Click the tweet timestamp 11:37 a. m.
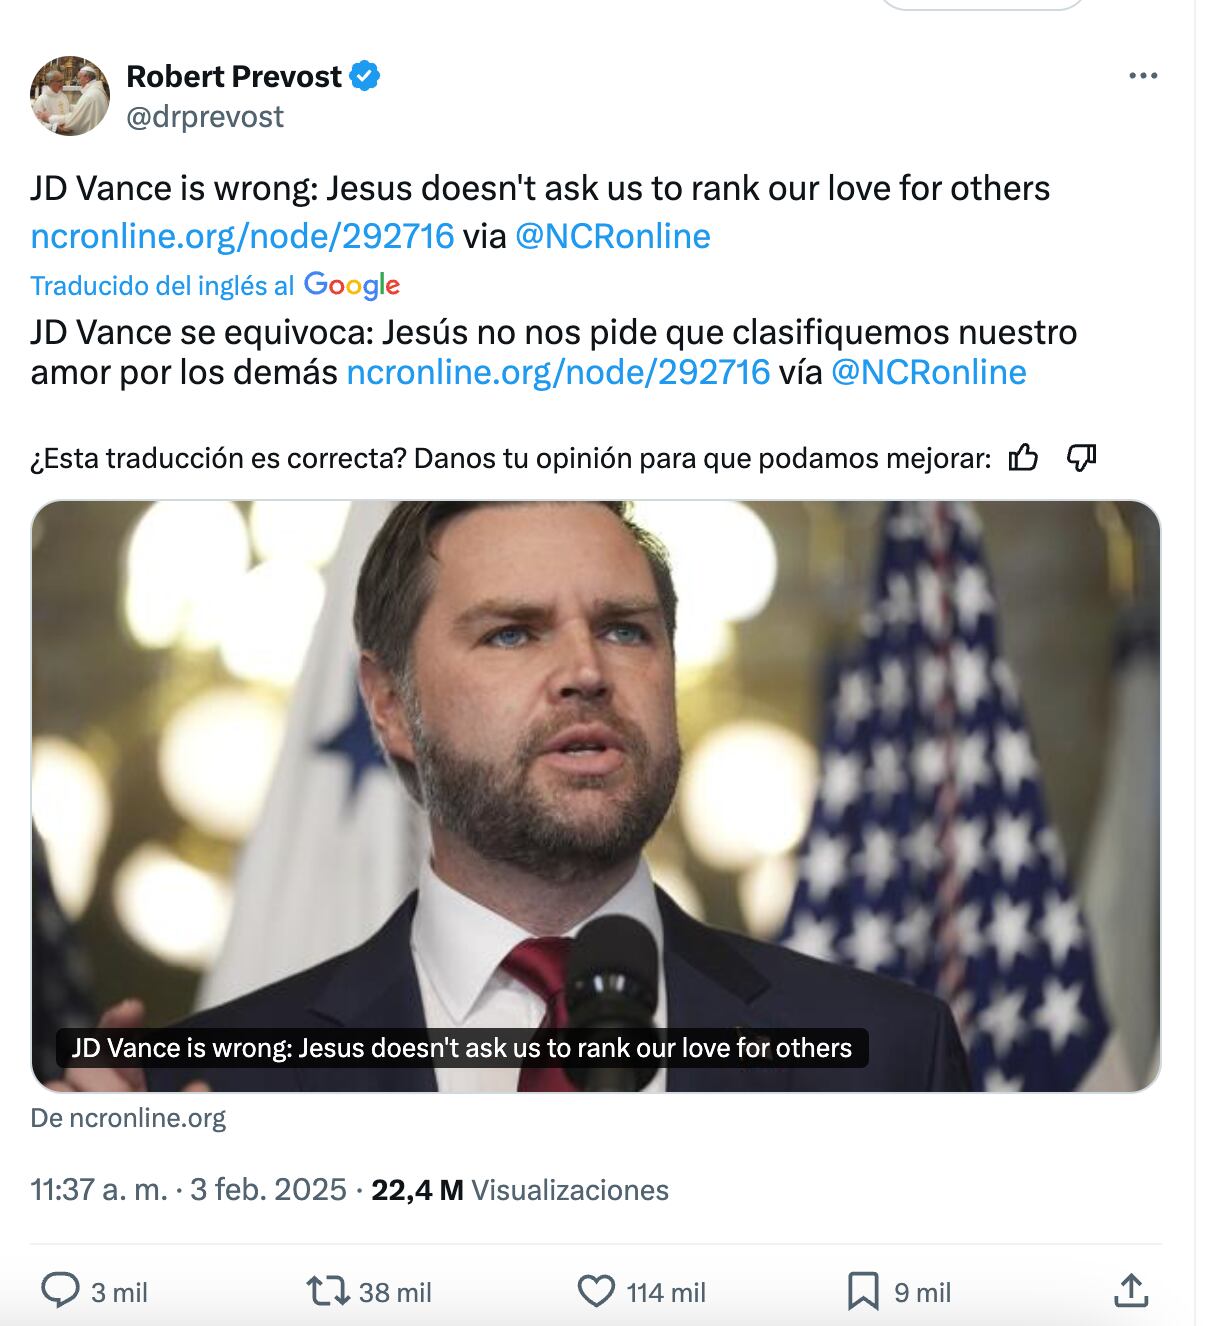The height and width of the screenshot is (1326, 1220). click(x=99, y=1190)
